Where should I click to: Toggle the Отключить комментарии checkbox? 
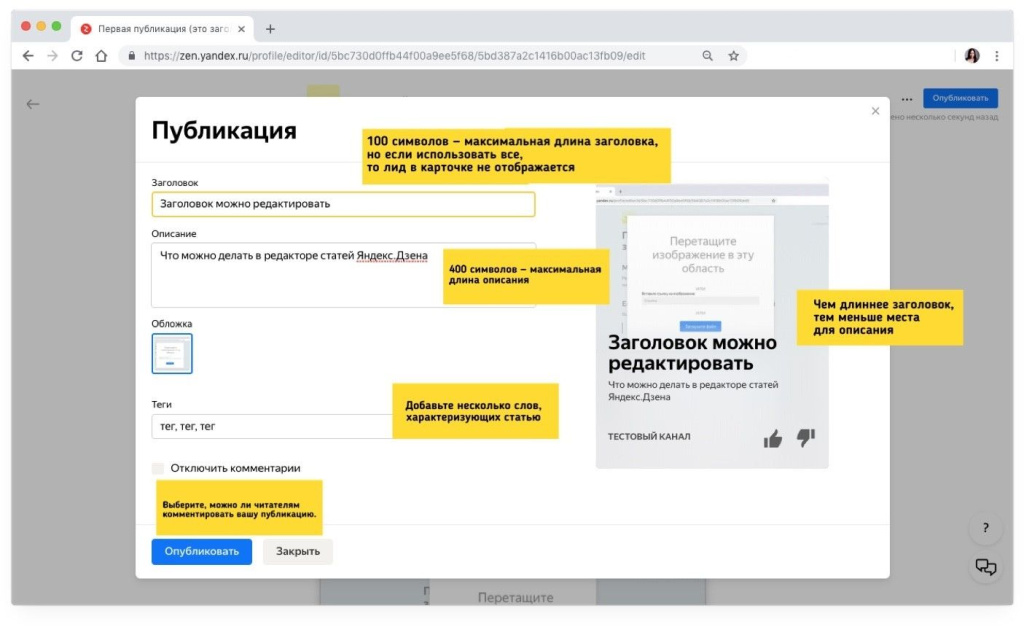157,468
